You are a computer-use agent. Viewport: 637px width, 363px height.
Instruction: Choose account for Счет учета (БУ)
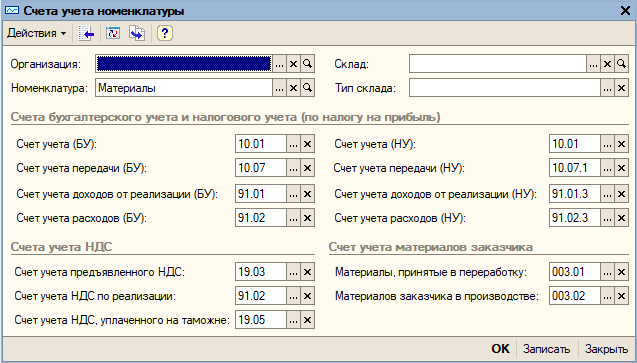click(293, 144)
